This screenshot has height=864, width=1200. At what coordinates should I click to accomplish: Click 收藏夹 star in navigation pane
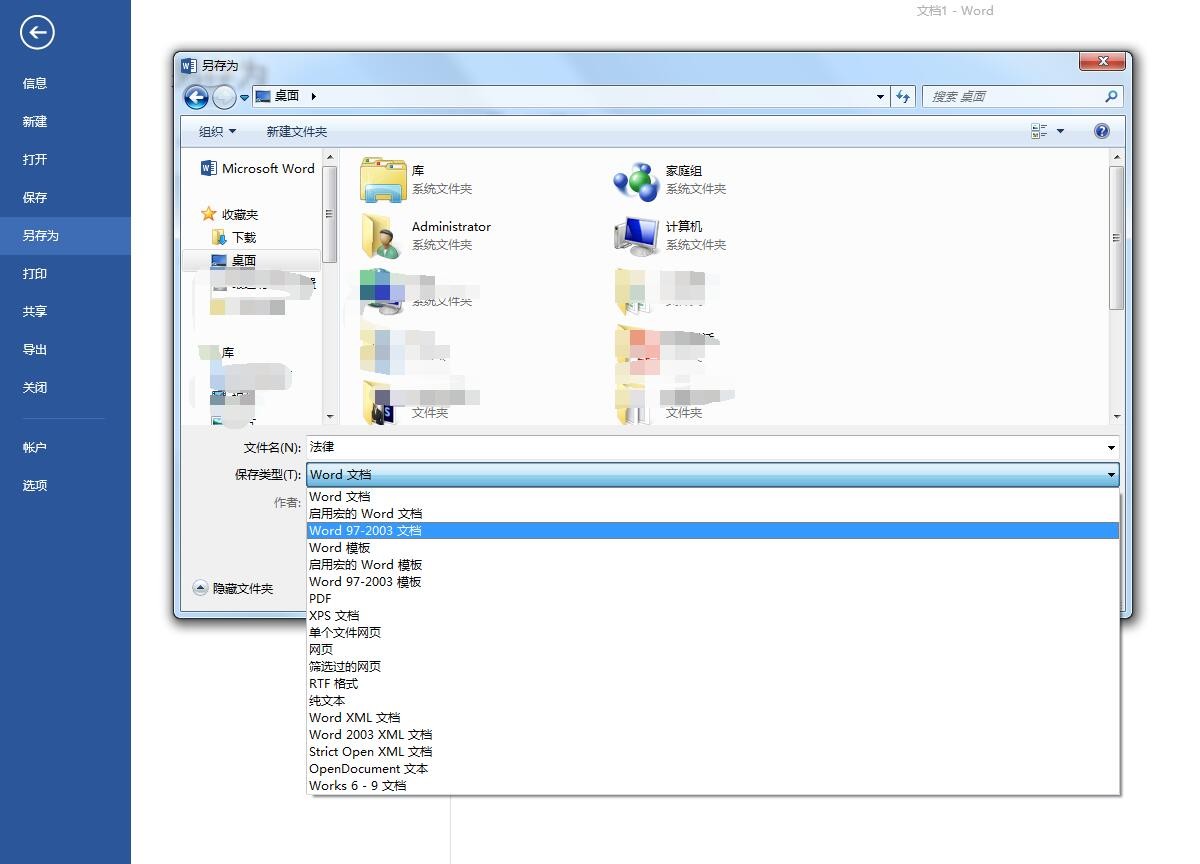click(208, 214)
